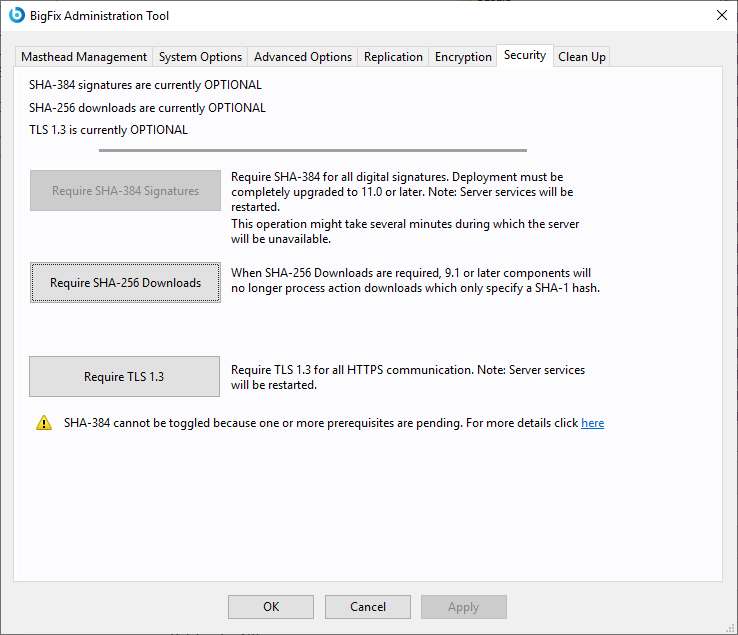Click the 'When SHA-256 Downloads are required' description
Screen dimensions: 738x635
click(x=415, y=280)
